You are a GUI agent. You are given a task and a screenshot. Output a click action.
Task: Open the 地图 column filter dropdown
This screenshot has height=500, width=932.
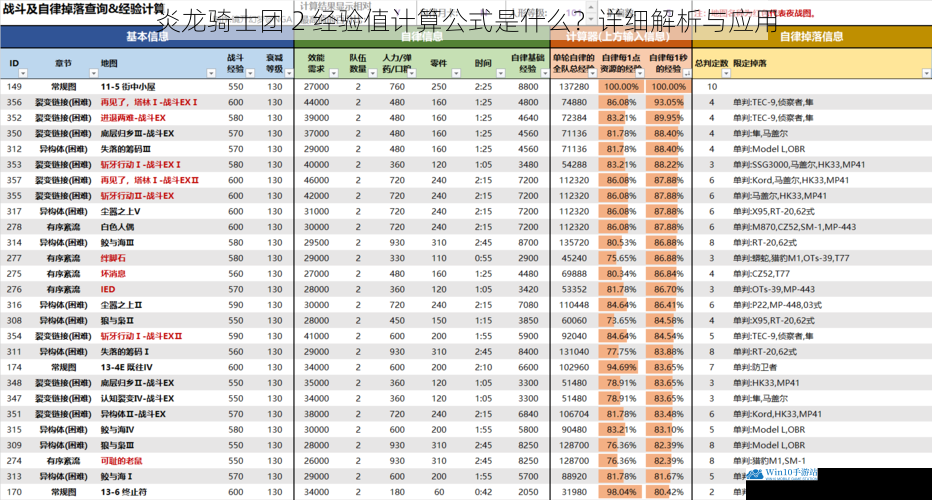tap(211, 73)
